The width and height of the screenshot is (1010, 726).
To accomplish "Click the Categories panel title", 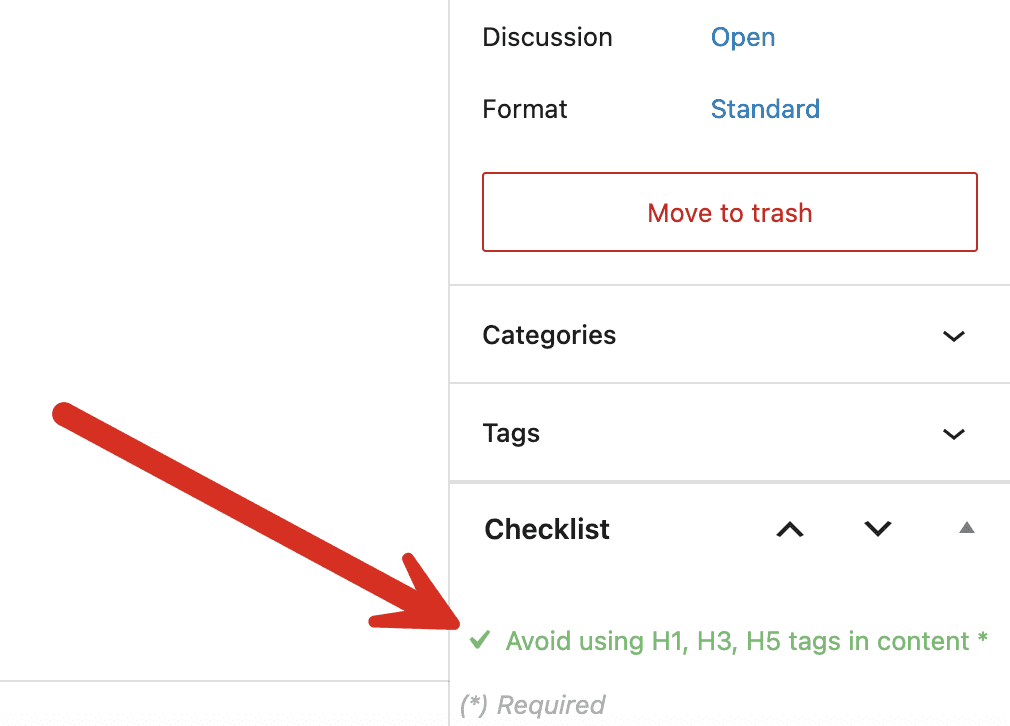I will click(549, 335).
